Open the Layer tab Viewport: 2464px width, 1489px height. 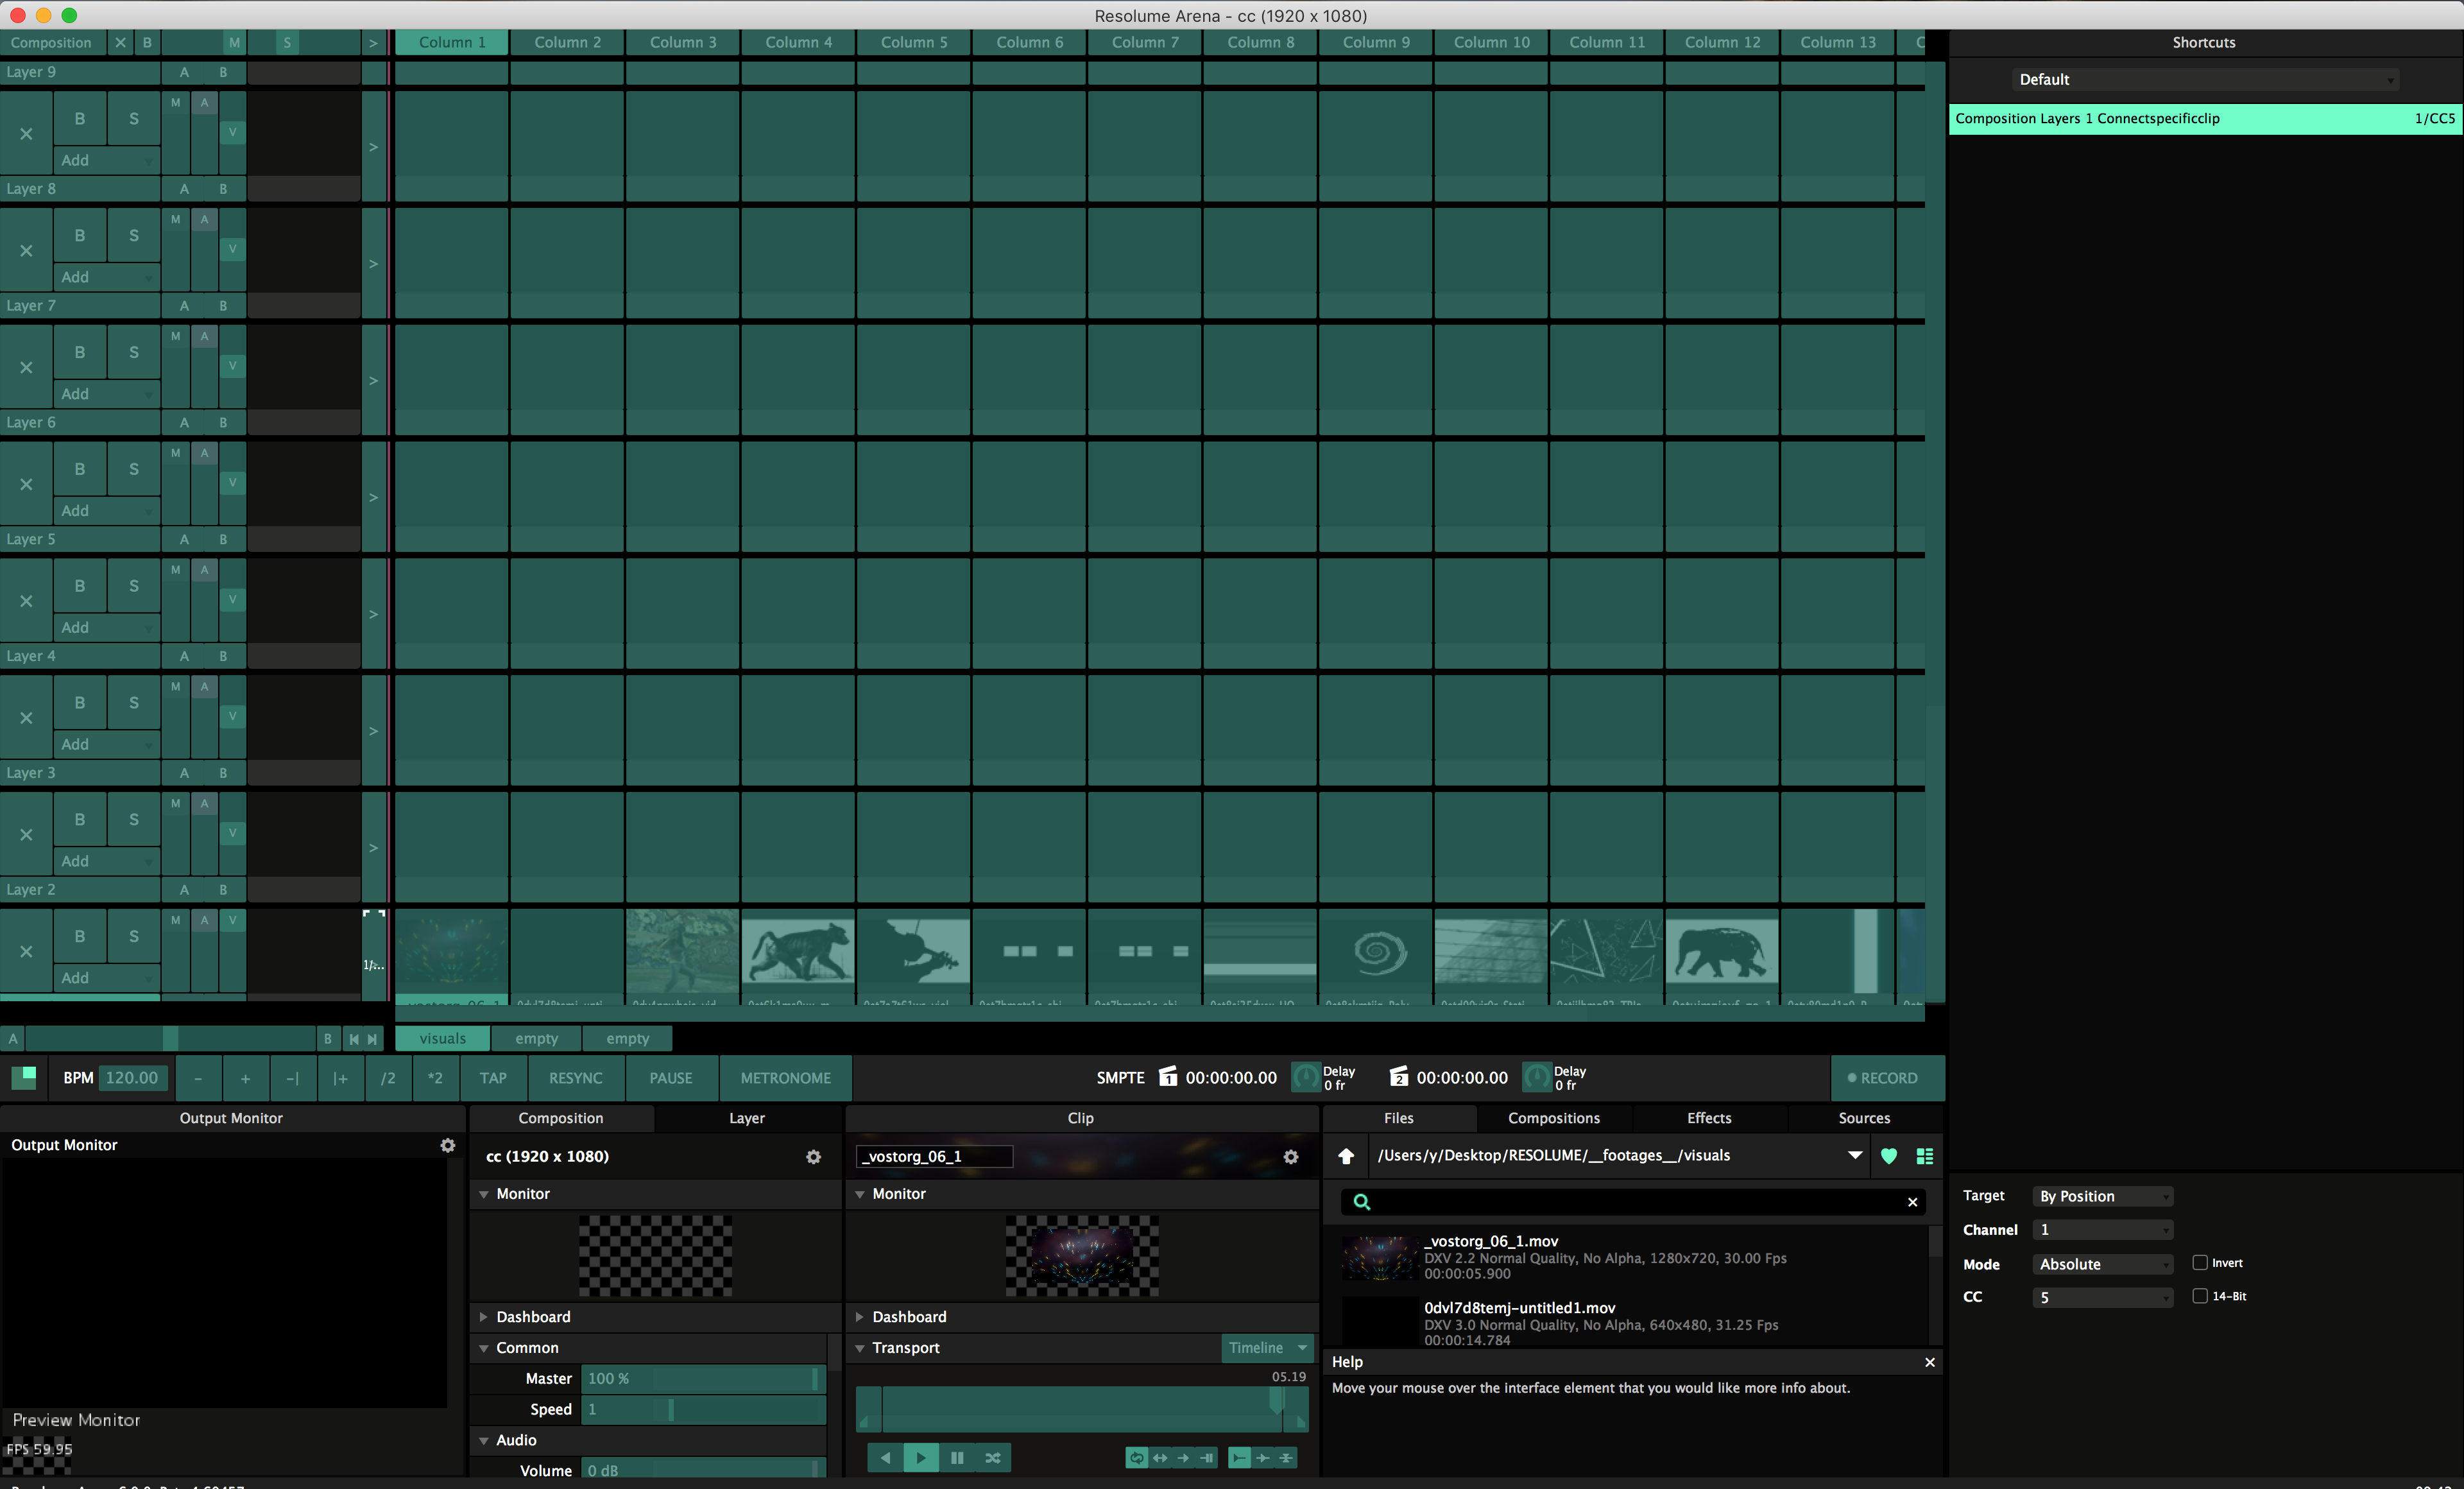(x=746, y=1118)
